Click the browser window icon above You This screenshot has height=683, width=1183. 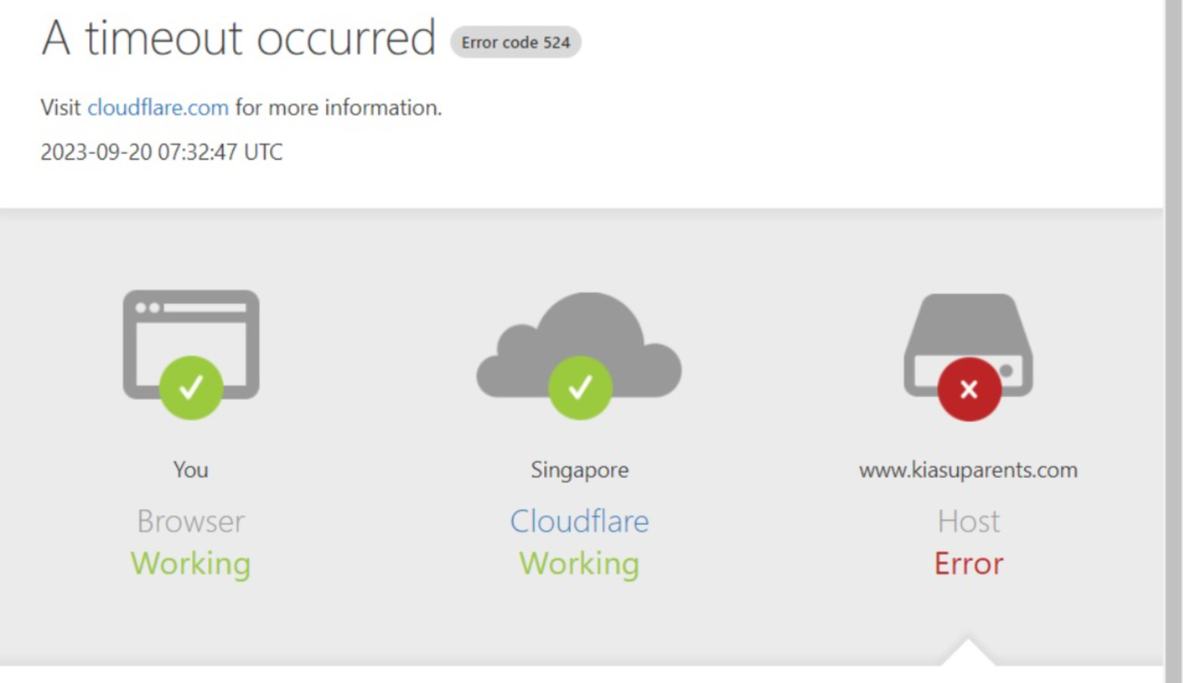point(191,354)
